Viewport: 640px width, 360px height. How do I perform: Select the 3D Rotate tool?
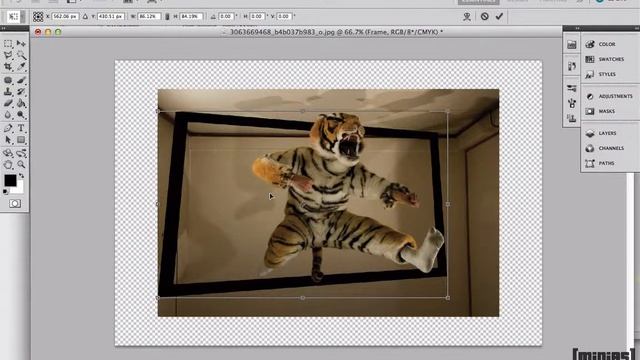click(x=8, y=153)
